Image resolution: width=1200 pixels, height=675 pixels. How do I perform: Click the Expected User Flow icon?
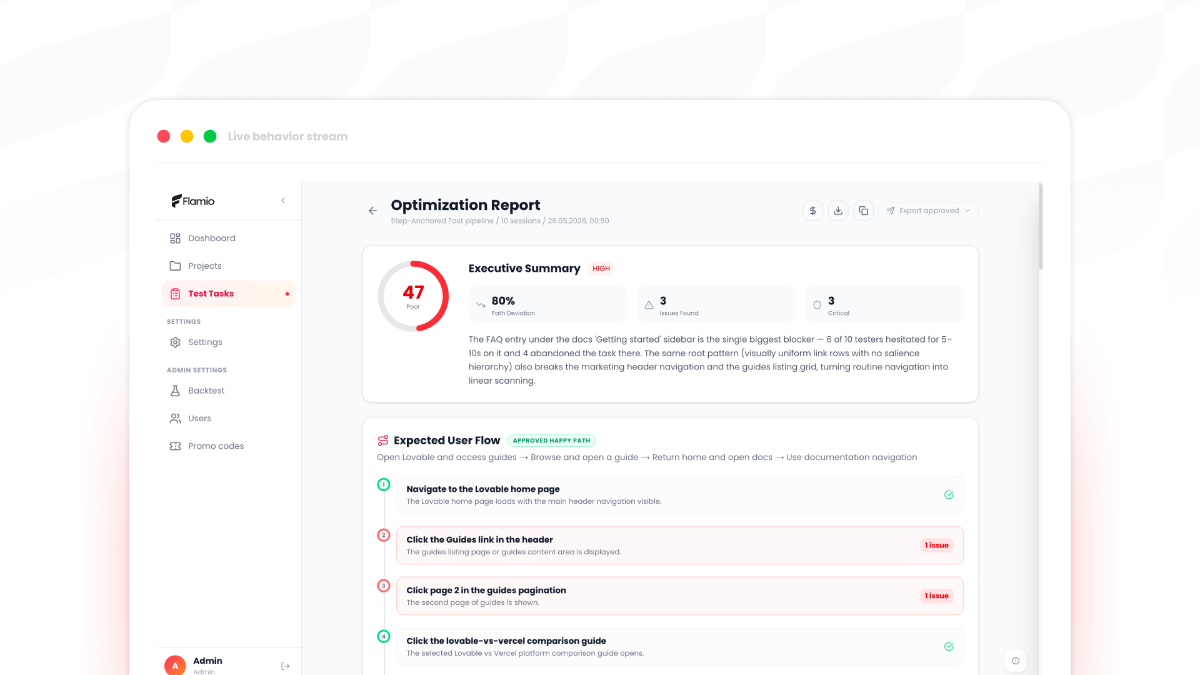click(383, 440)
